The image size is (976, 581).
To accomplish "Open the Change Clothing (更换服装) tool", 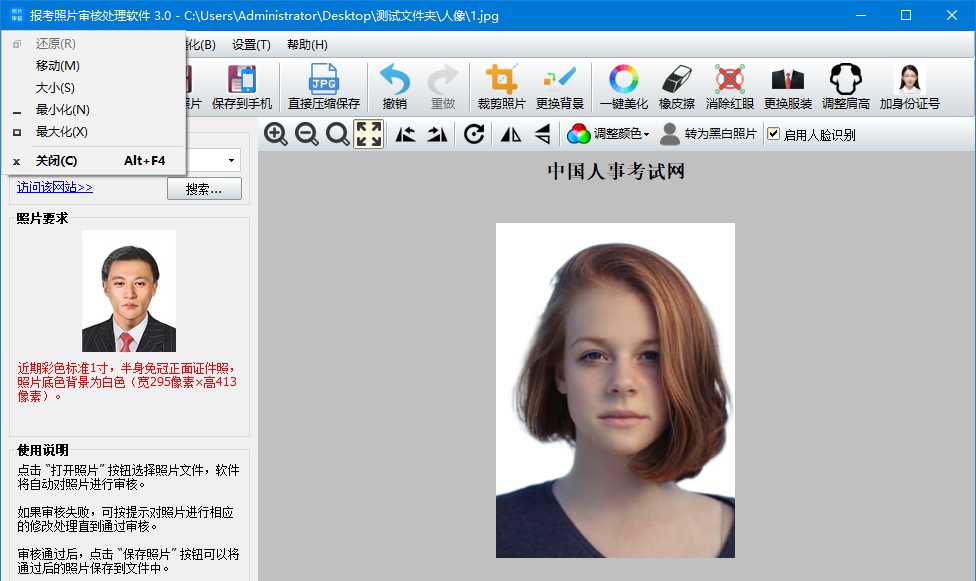I will click(787, 87).
